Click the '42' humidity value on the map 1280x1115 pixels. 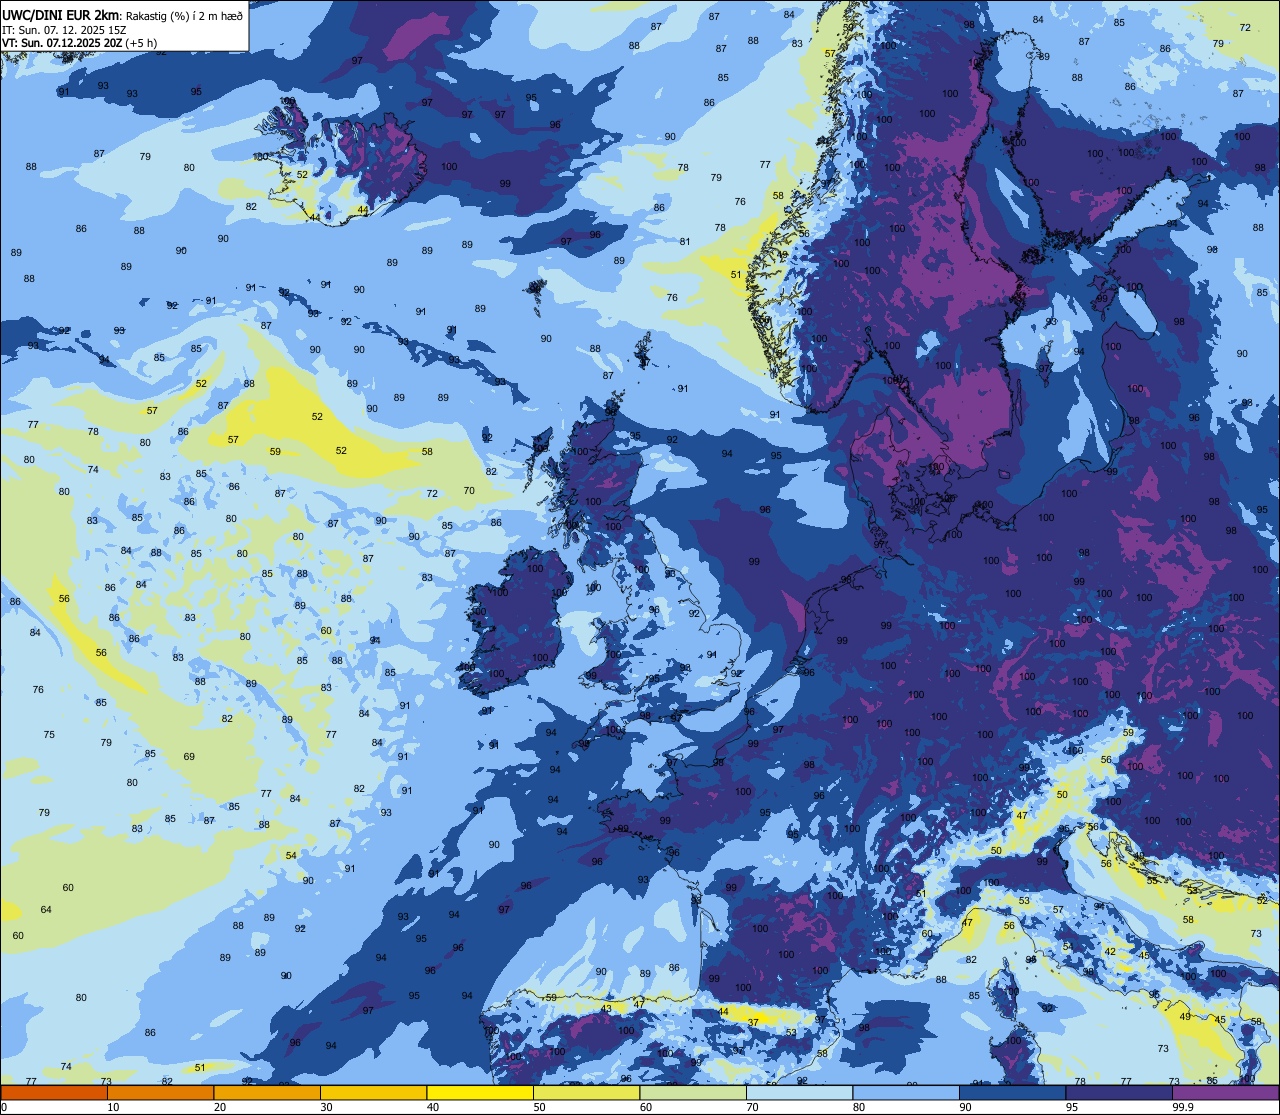[1110, 951]
